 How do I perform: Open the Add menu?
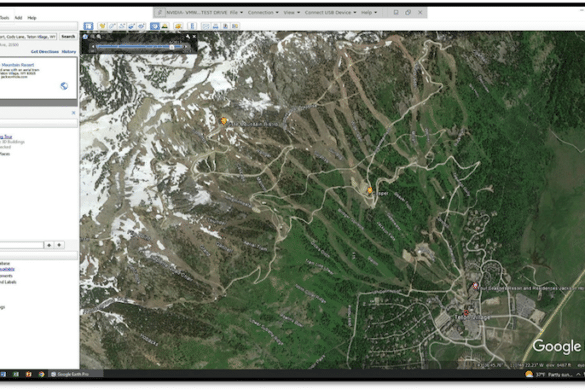[18, 18]
